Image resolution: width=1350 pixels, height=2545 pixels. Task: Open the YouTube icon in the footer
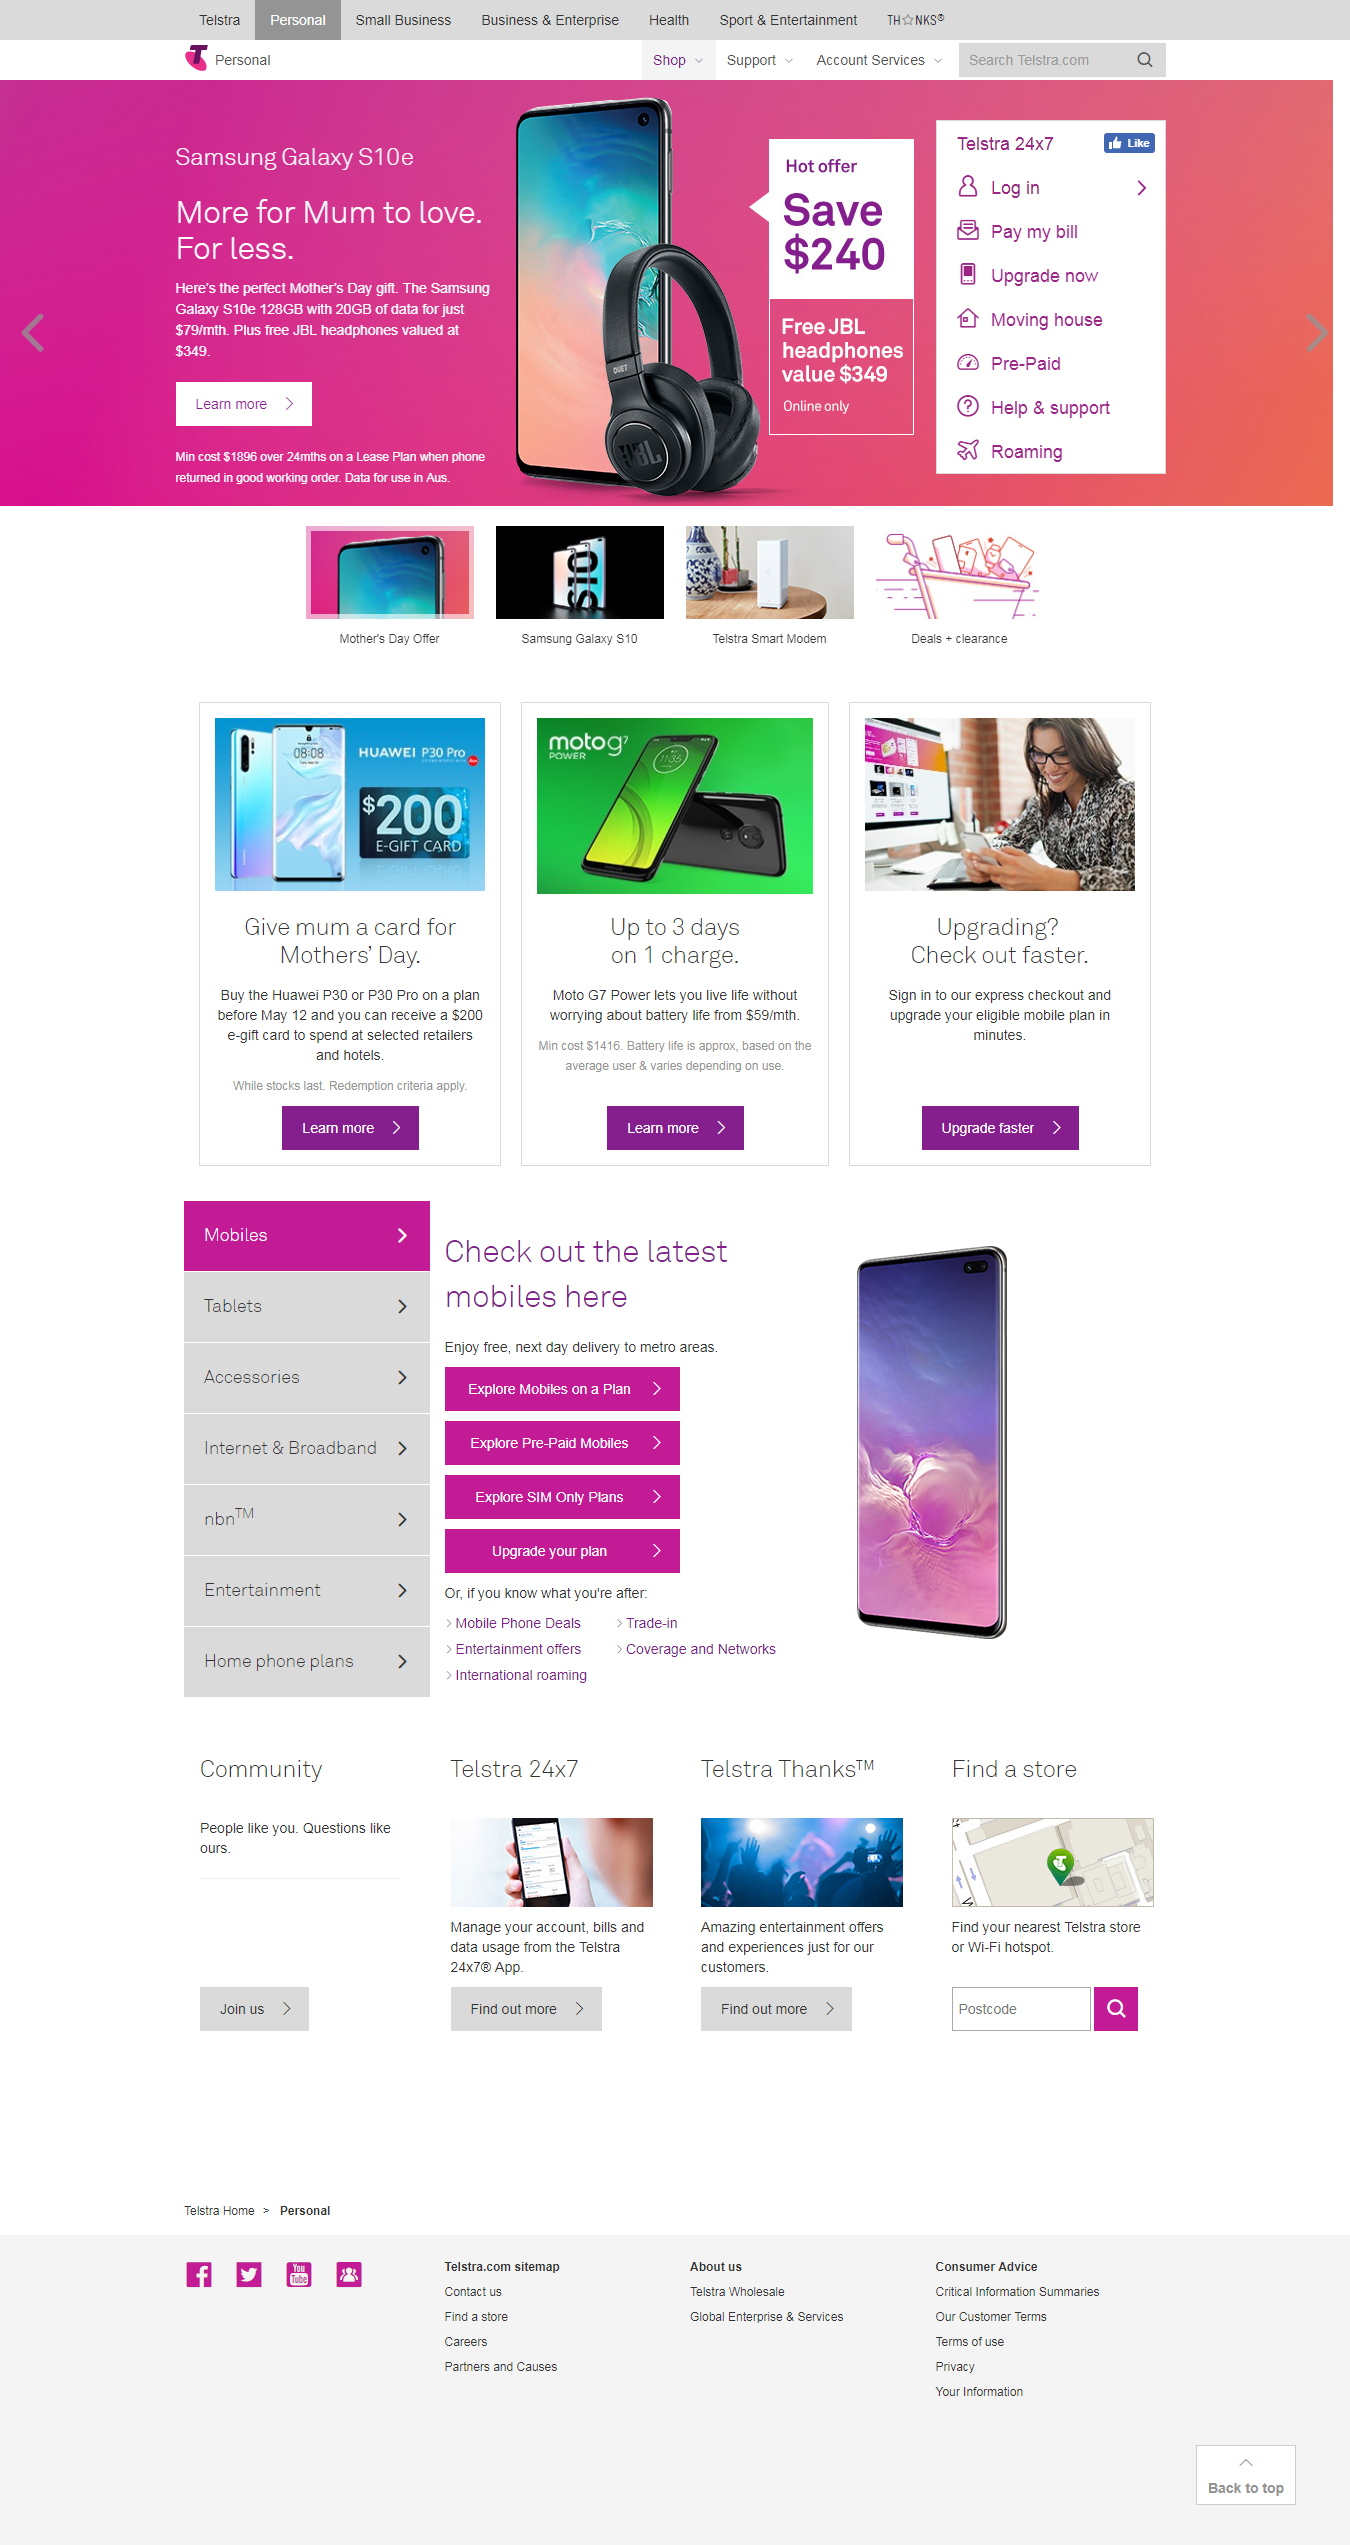click(x=299, y=2275)
